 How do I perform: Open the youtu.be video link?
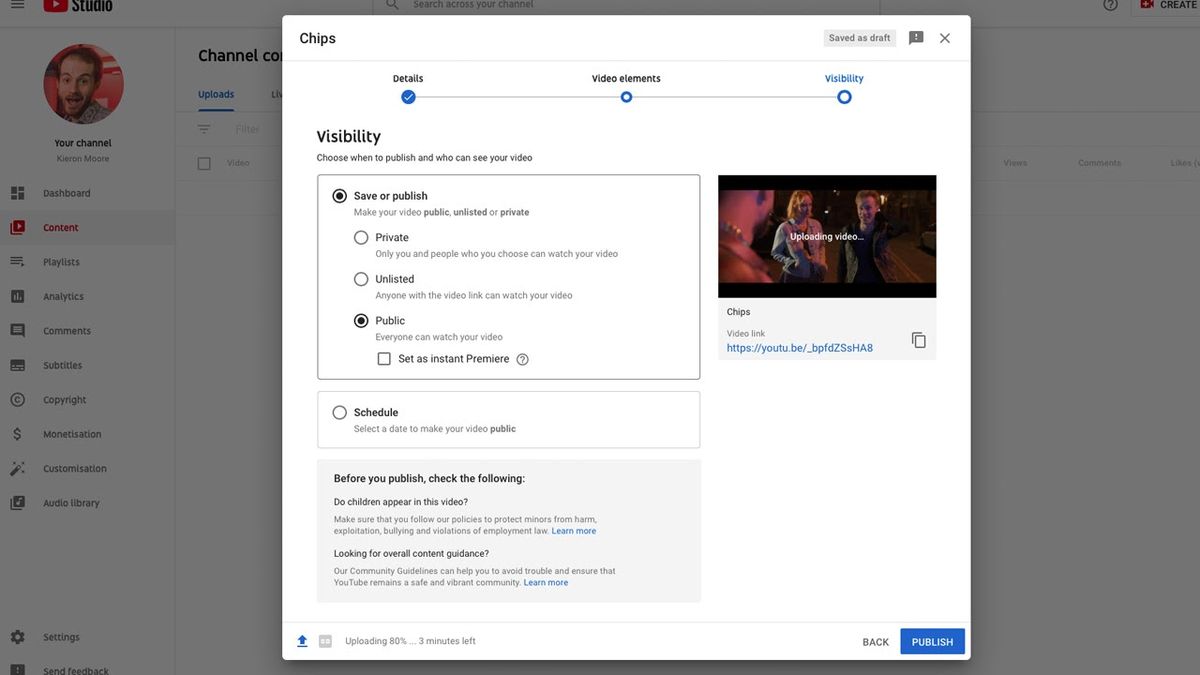click(799, 347)
